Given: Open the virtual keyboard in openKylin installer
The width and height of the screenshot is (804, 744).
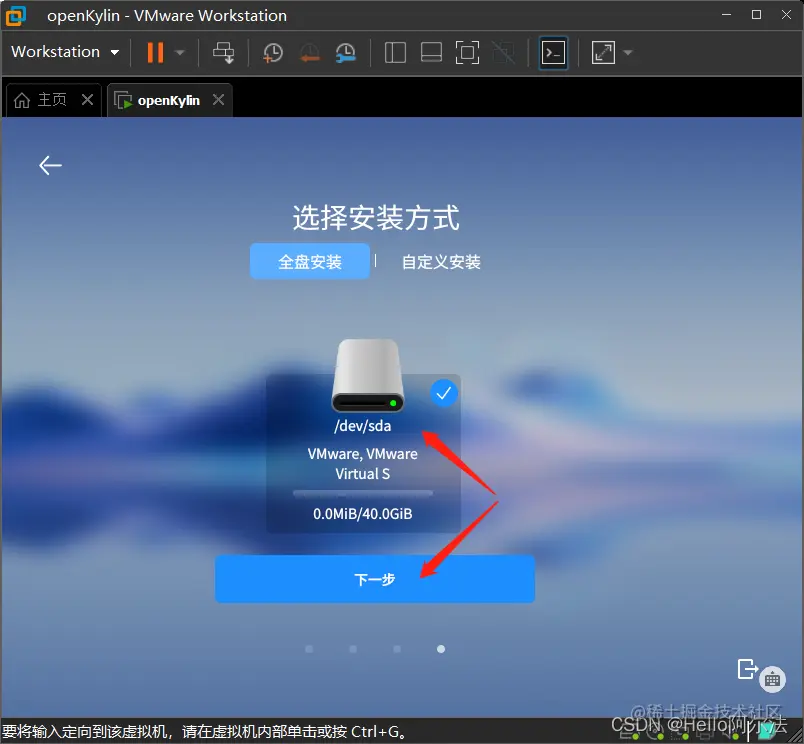Looking at the screenshot, I should pos(772,679).
